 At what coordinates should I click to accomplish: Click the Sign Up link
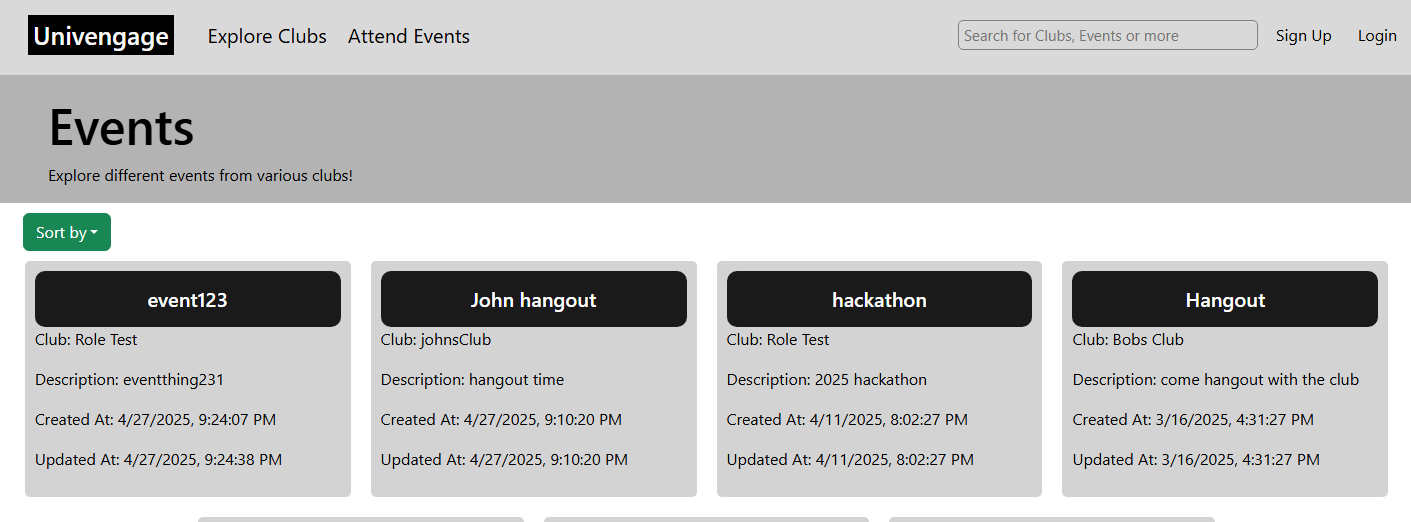click(x=1304, y=36)
